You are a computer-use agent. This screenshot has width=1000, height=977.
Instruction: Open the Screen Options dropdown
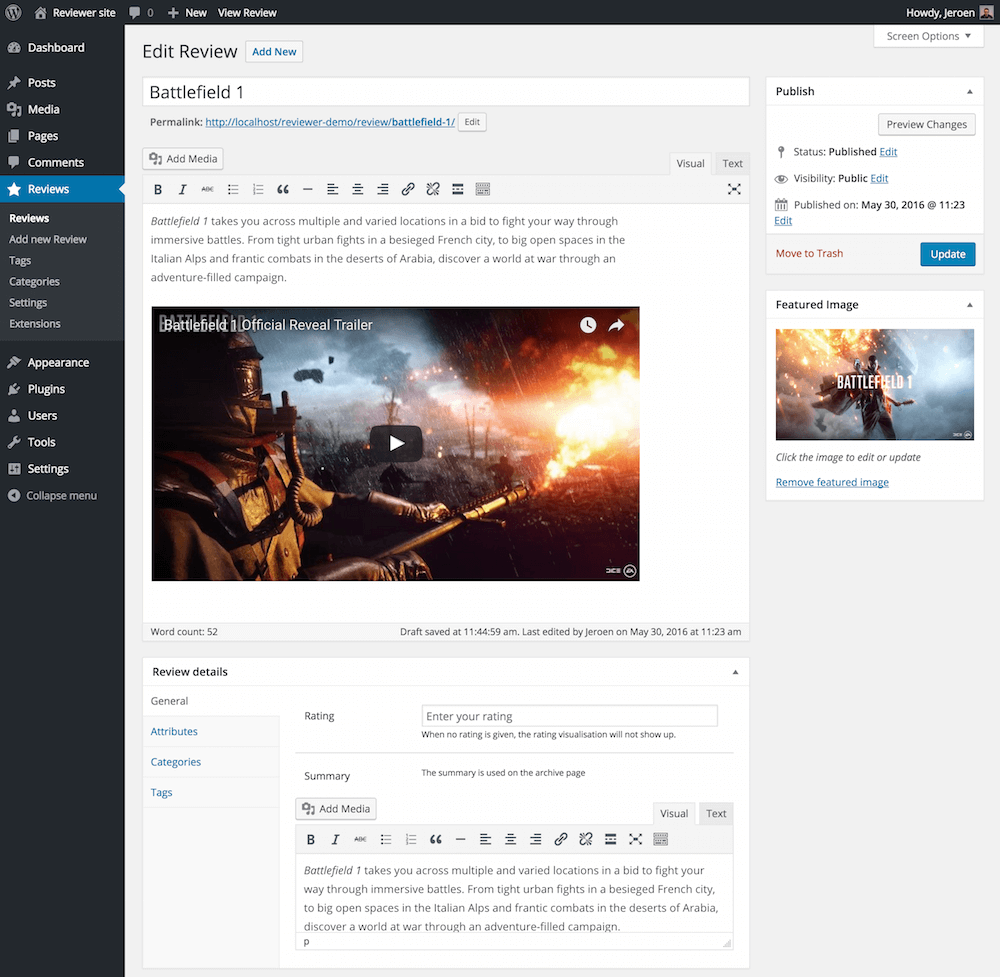click(x=929, y=36)
